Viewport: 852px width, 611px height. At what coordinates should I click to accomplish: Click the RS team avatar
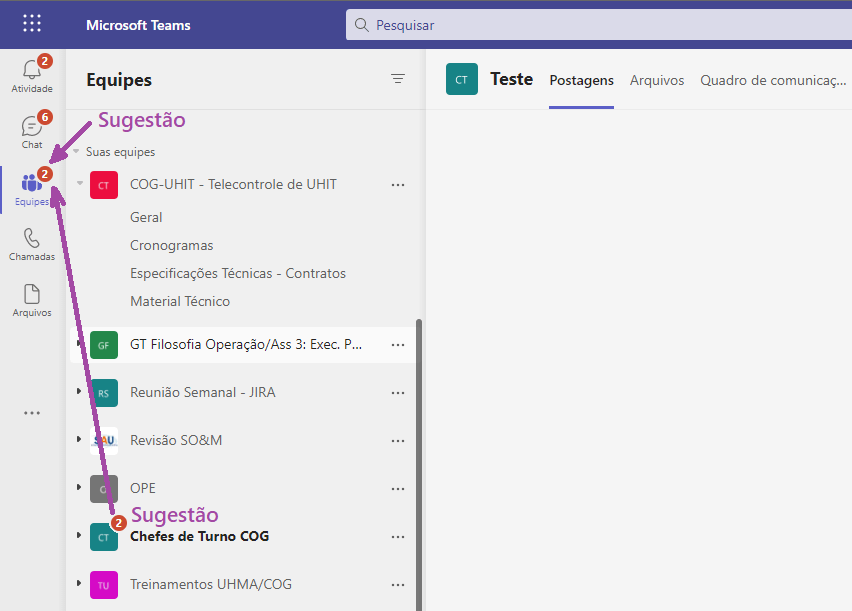(x=104, y=393)
